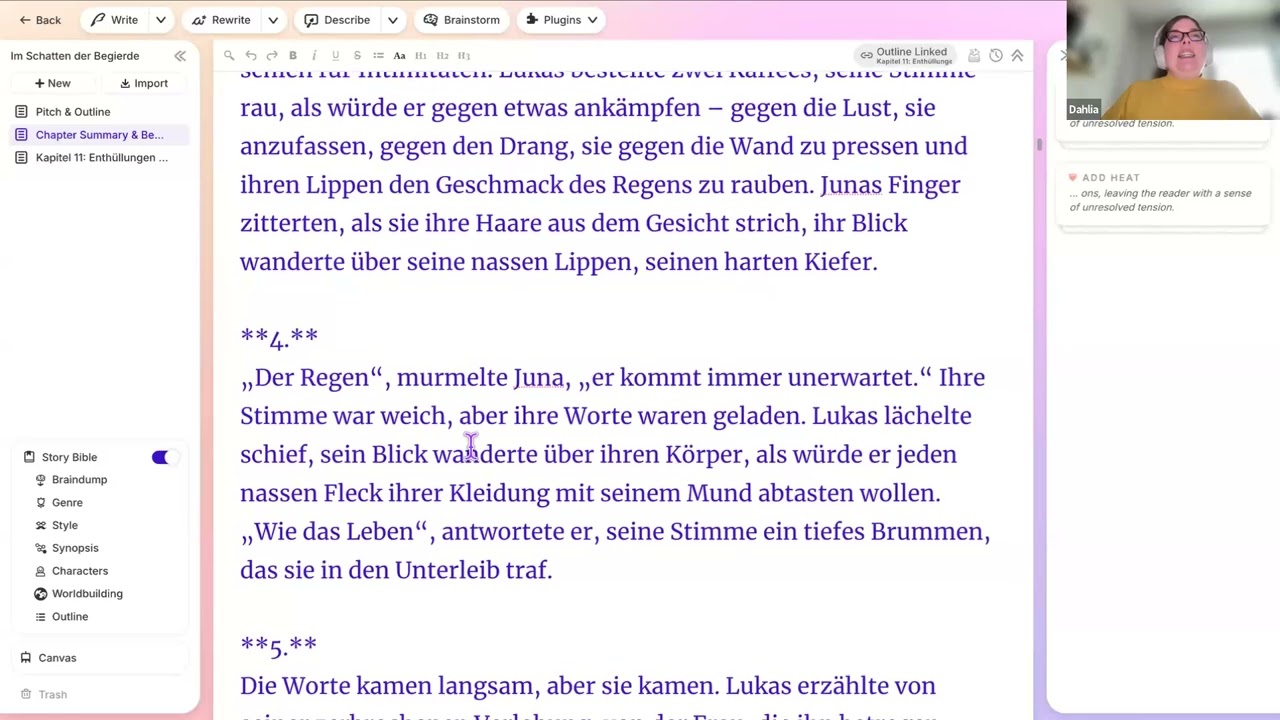Open the Story Bible Outline section

[x=70, y=617]
